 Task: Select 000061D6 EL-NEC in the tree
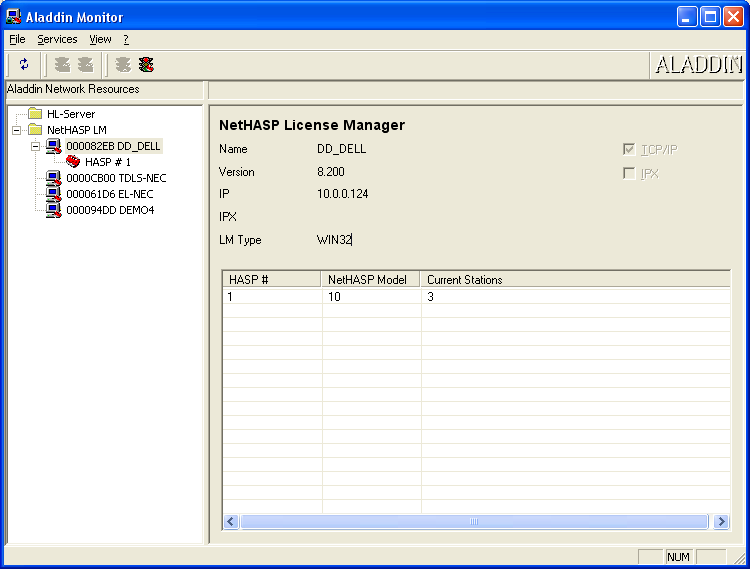pyautogui.click(x=110, y=194)
